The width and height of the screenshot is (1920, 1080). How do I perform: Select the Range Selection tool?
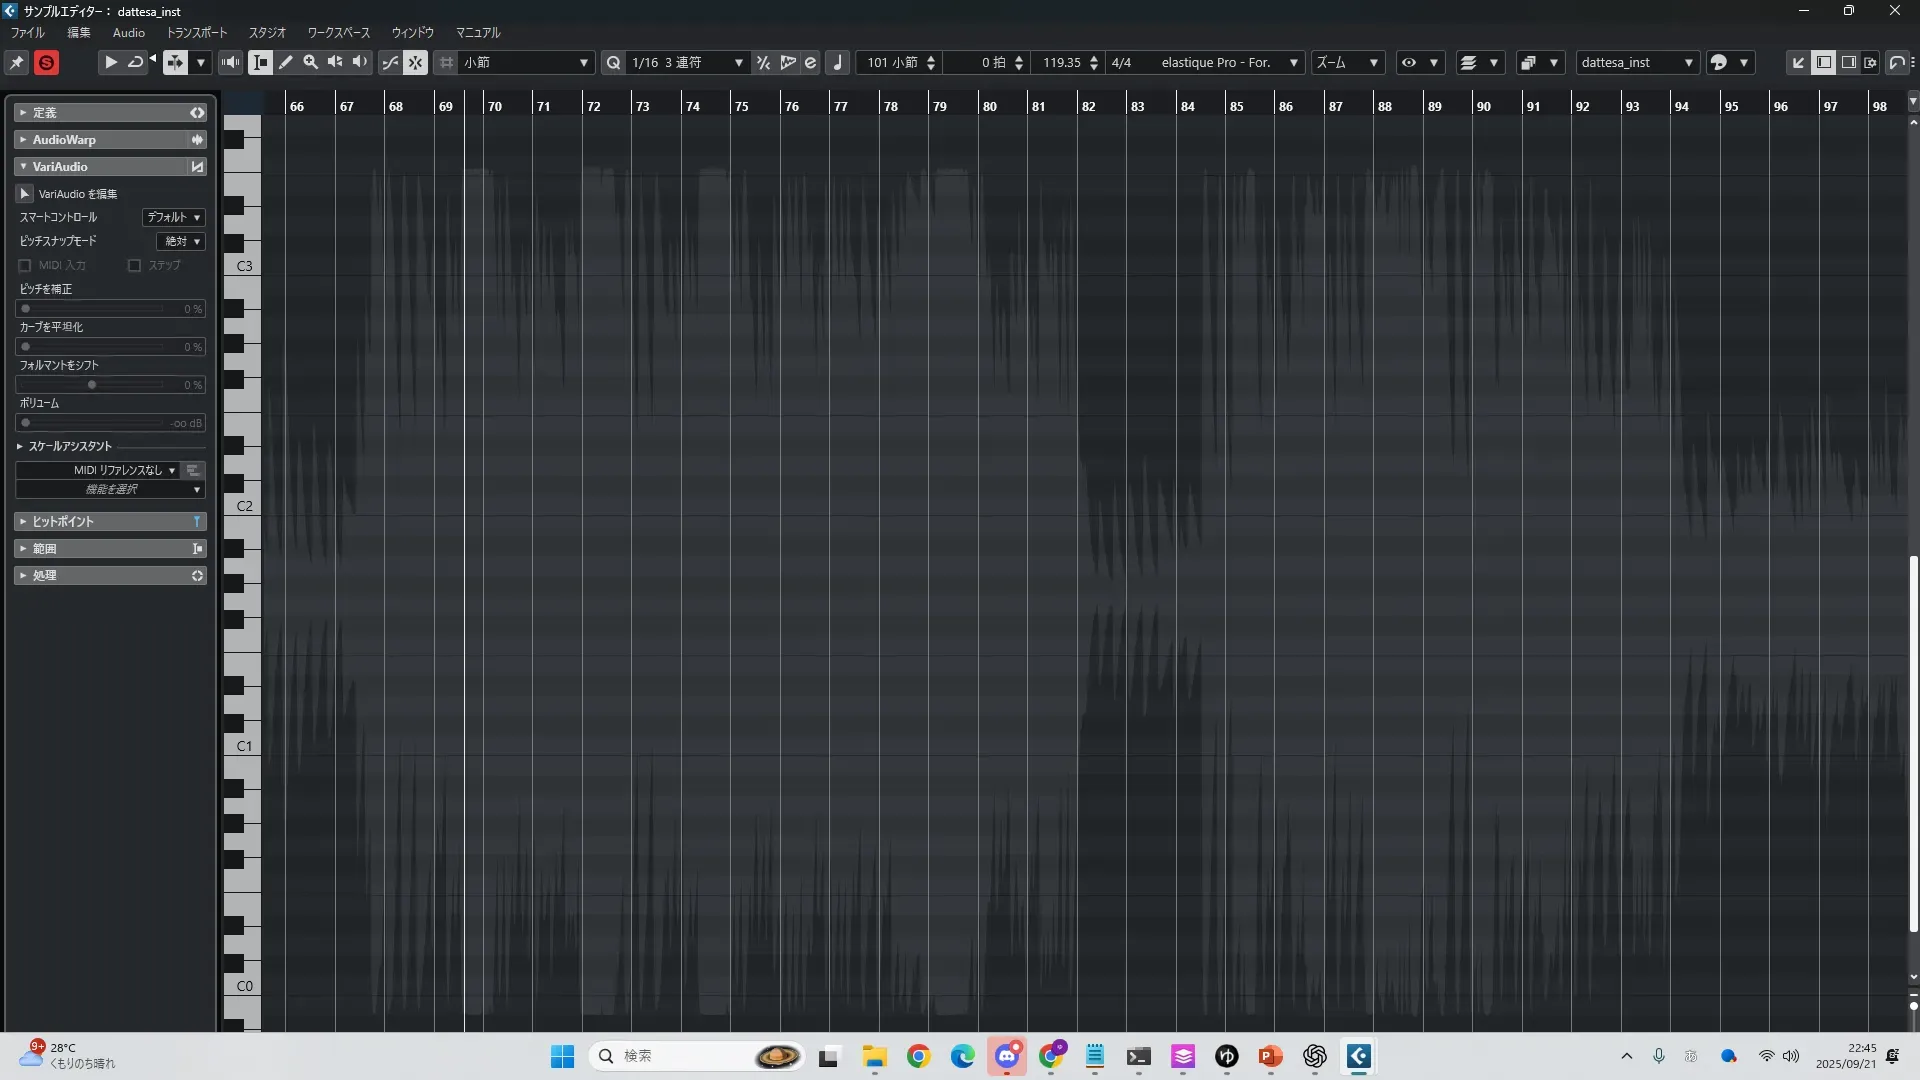[260, 63]
